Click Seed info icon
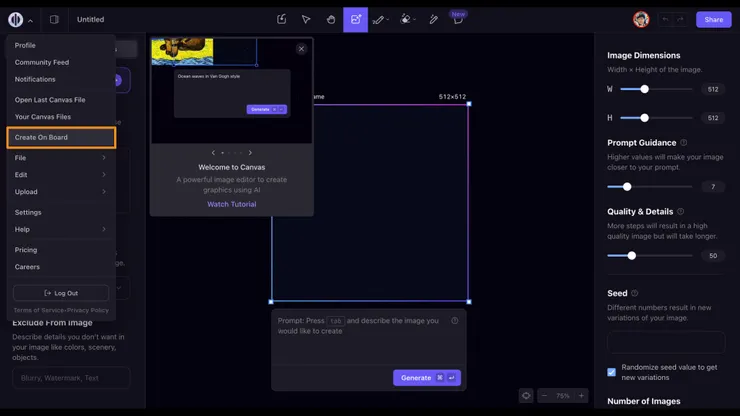 pos(634,293)
